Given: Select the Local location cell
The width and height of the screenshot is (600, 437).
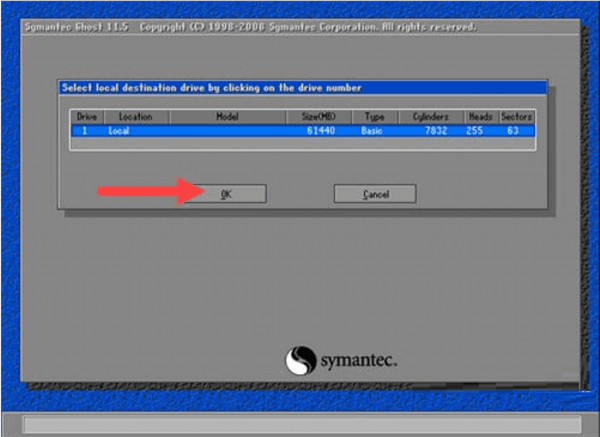Looking at the screenshot, I should [x=119, y=130].
